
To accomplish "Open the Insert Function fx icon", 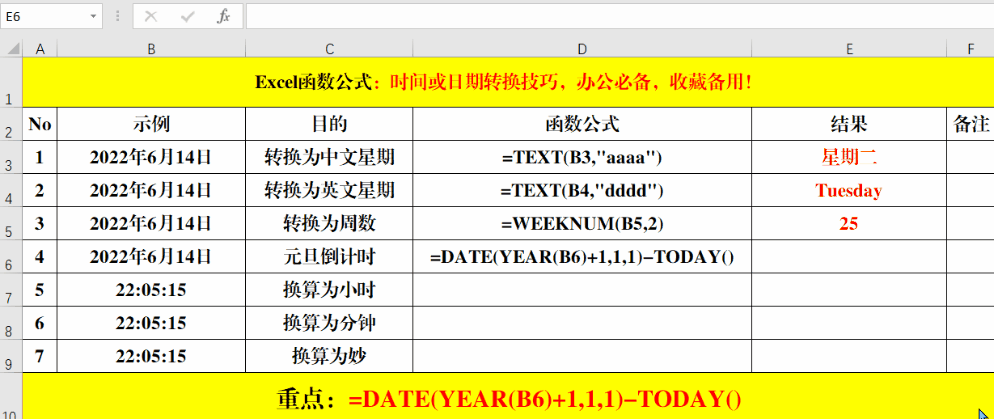I will coord(223,16).
